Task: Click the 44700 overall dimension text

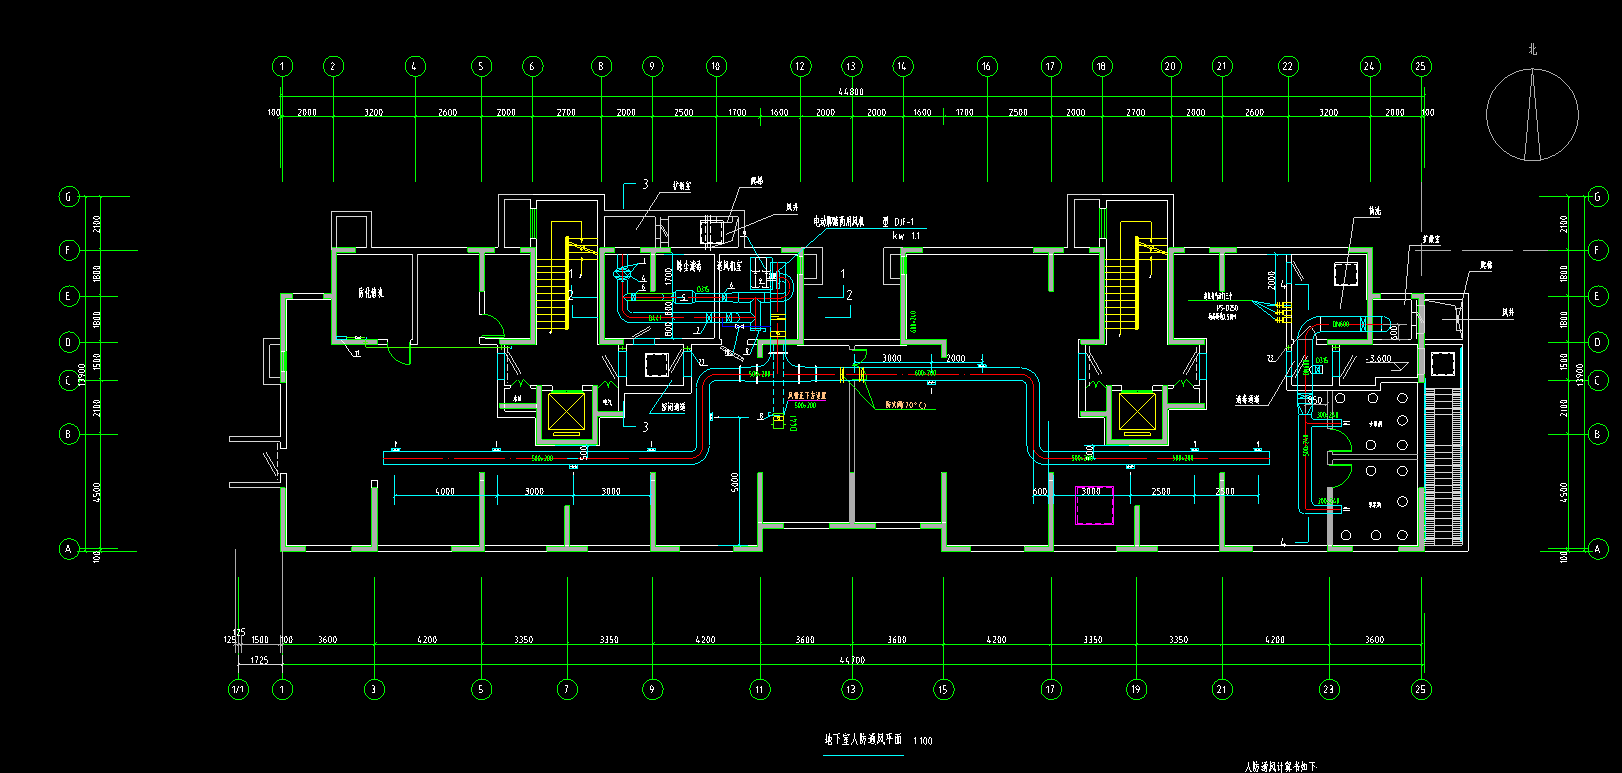Action: pyautogui.click(x=852, y=660)
